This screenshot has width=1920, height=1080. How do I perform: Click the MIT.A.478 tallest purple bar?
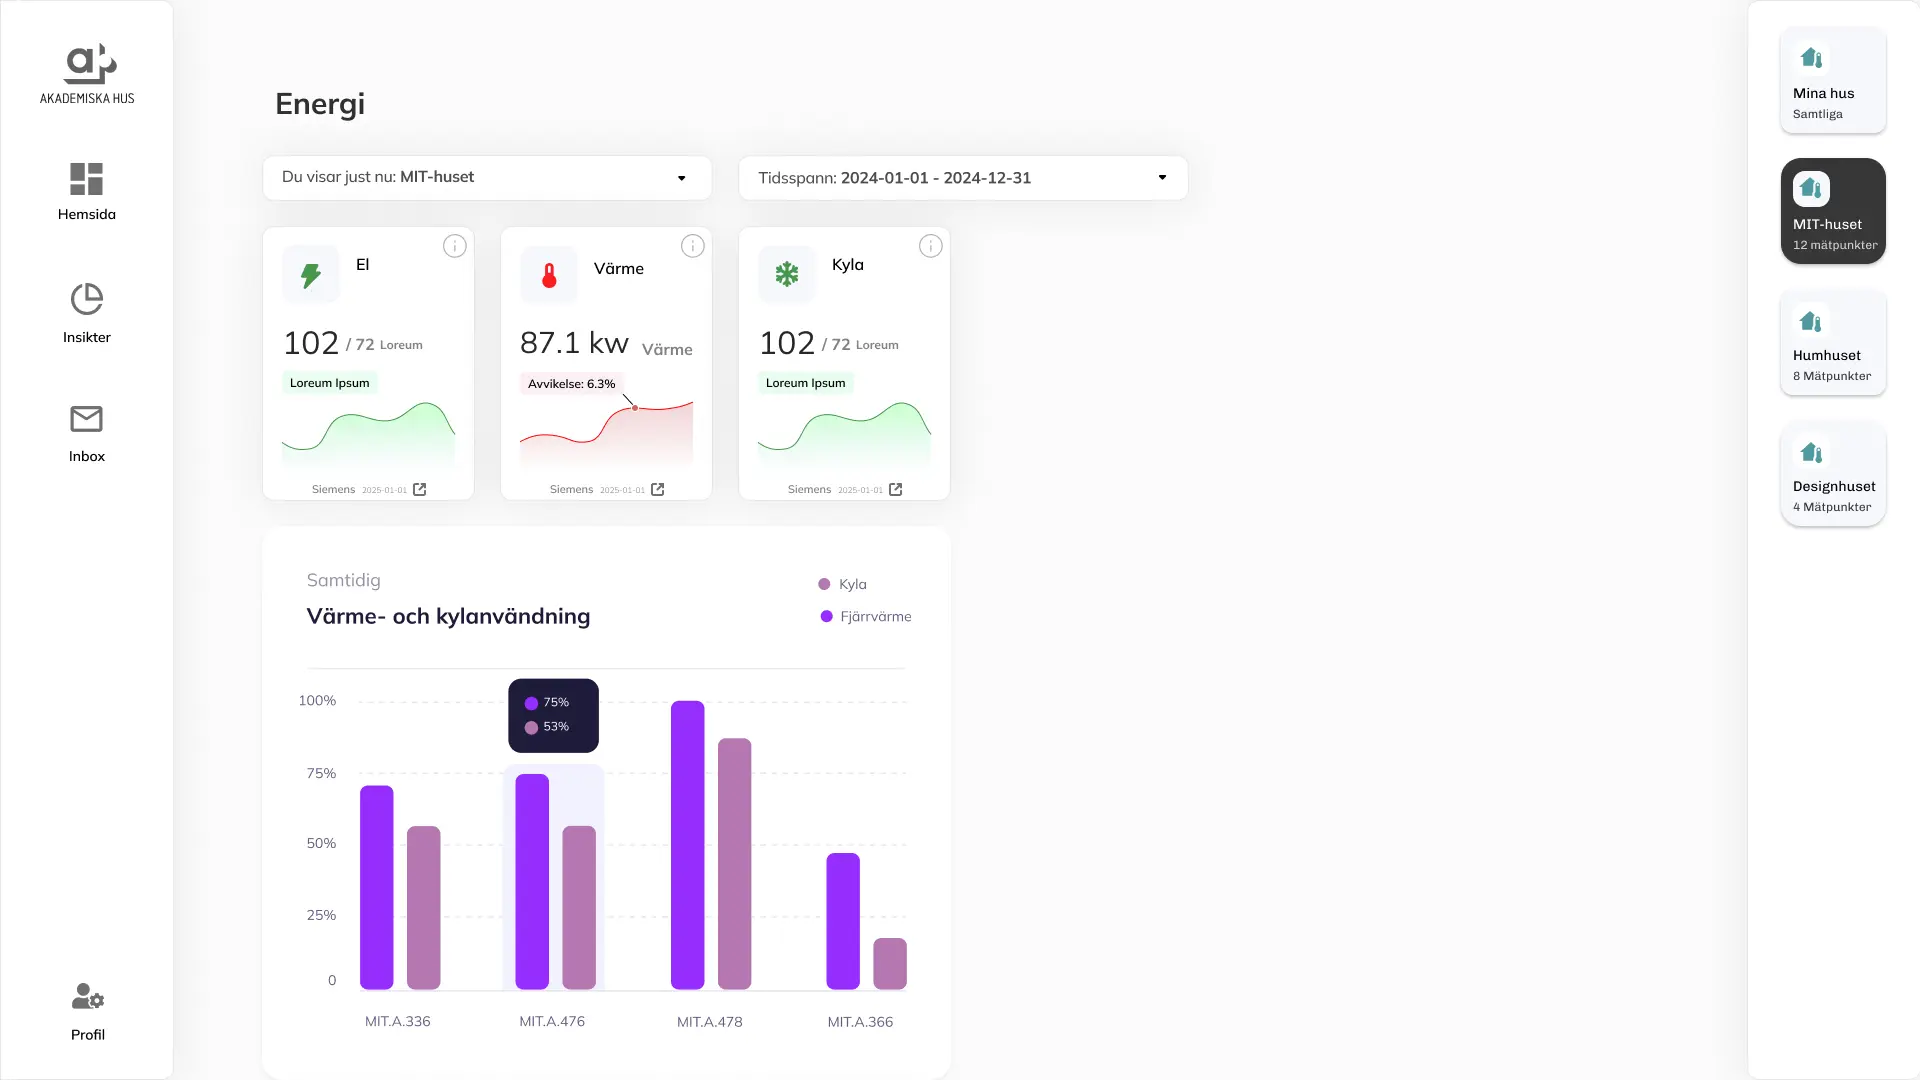point(688,845)
